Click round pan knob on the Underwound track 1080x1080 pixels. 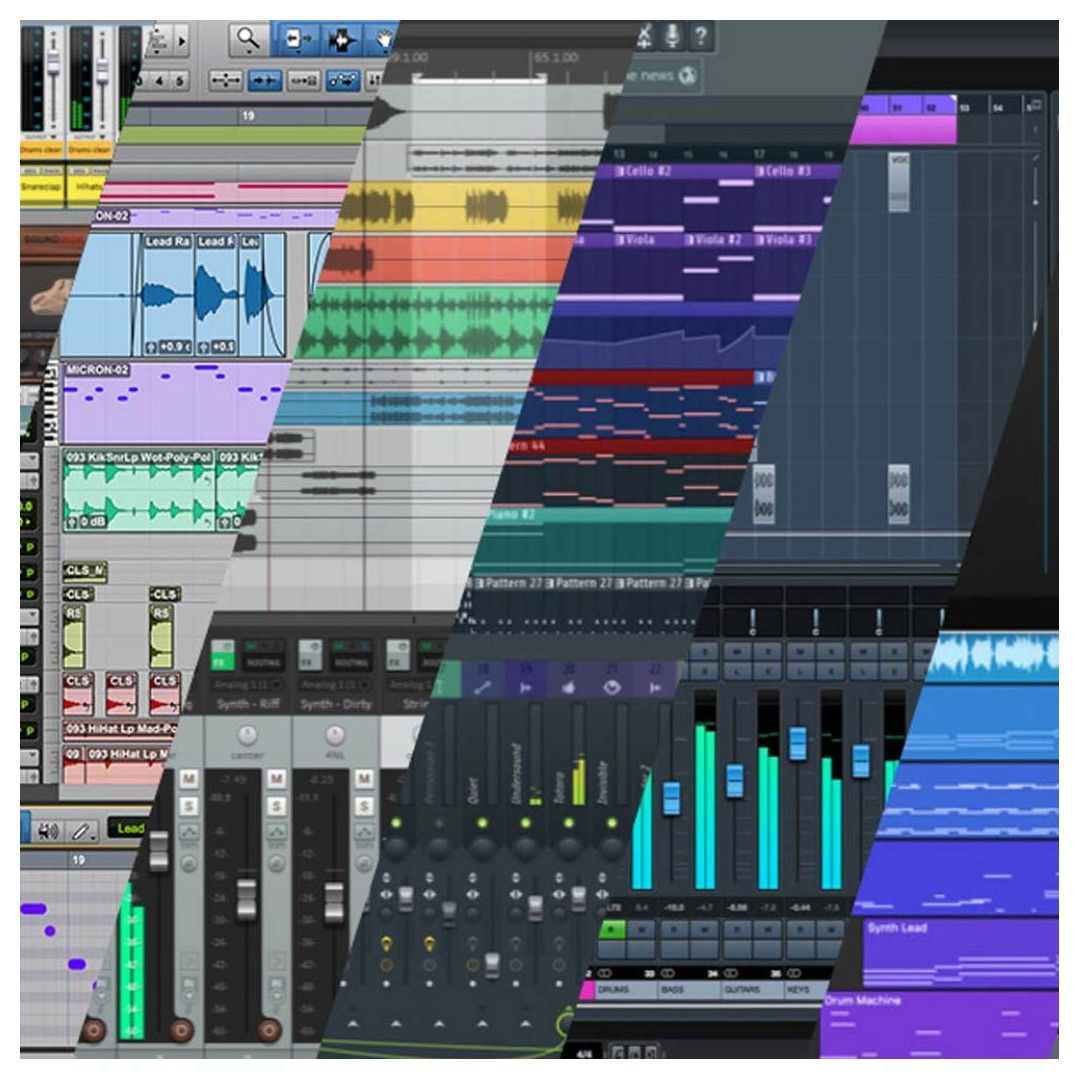point(525,846)
